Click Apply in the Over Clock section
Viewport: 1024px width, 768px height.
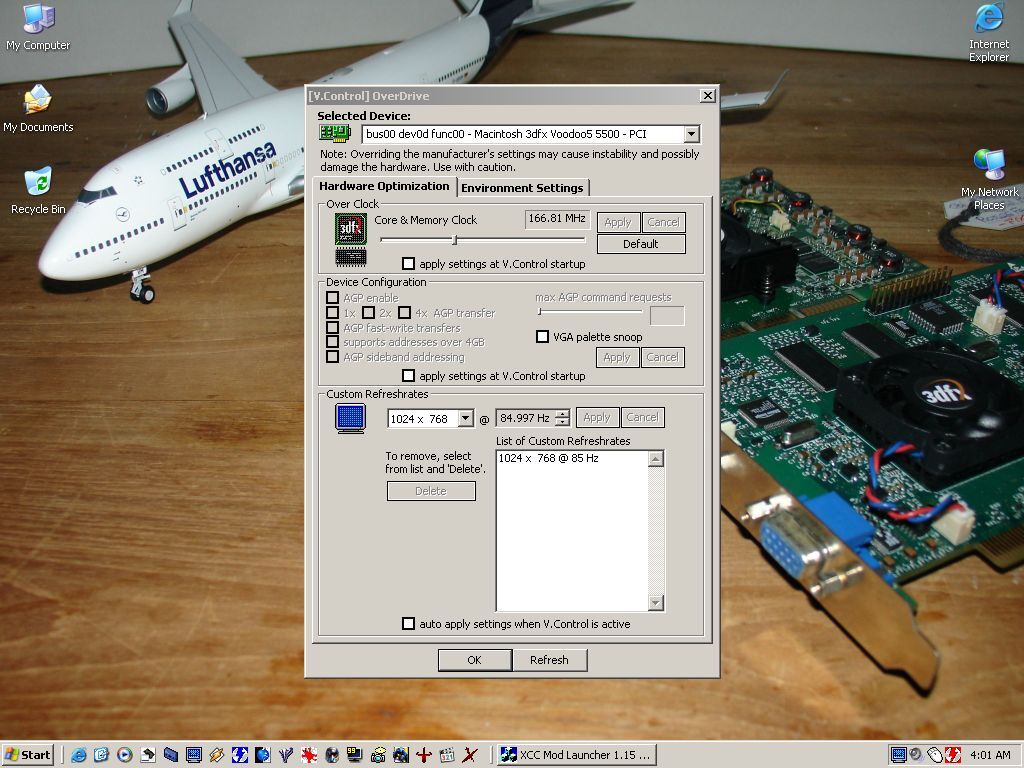618,222
